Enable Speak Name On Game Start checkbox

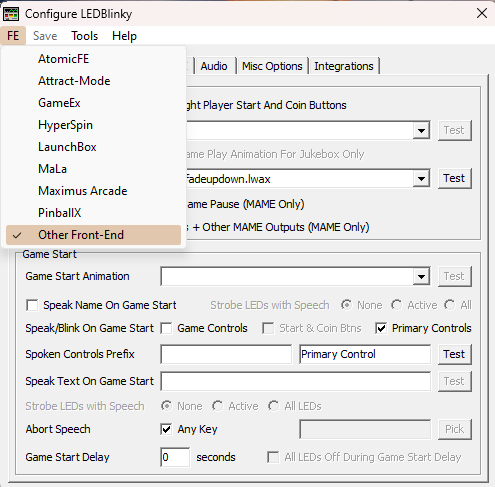pos(32,305)
